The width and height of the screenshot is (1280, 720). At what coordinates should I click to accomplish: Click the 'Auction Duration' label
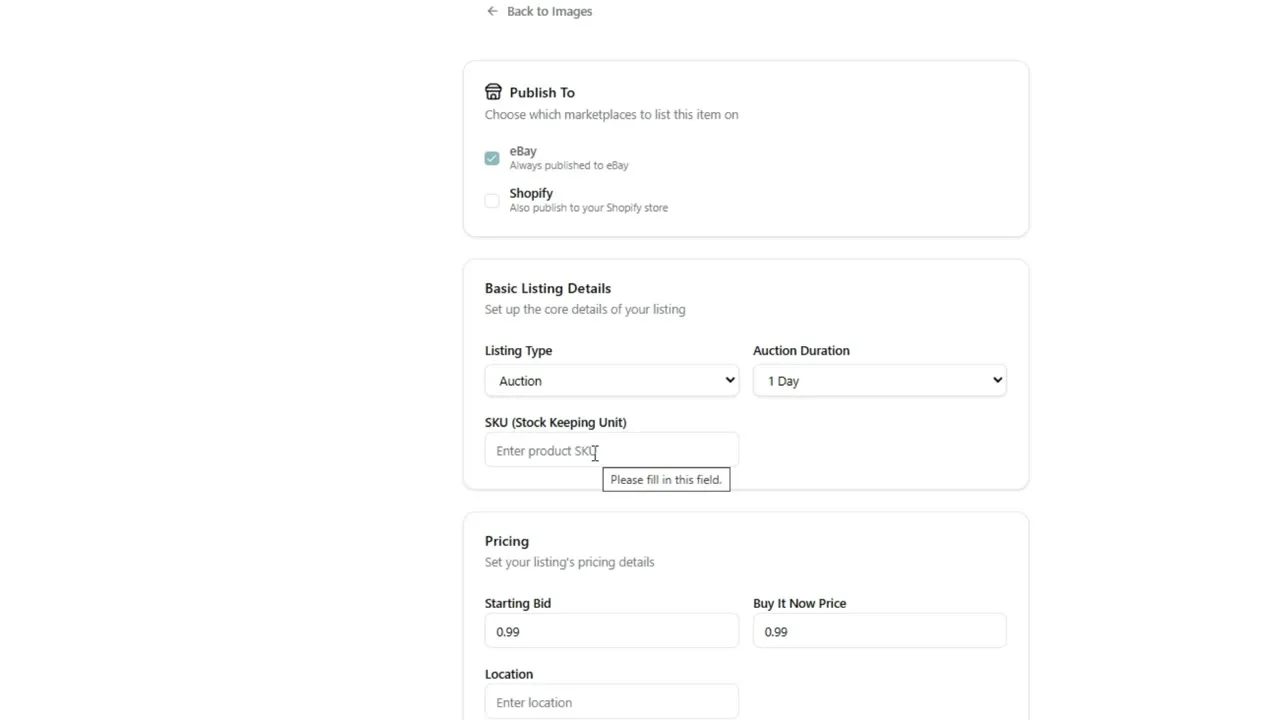[x=801, y=351]
